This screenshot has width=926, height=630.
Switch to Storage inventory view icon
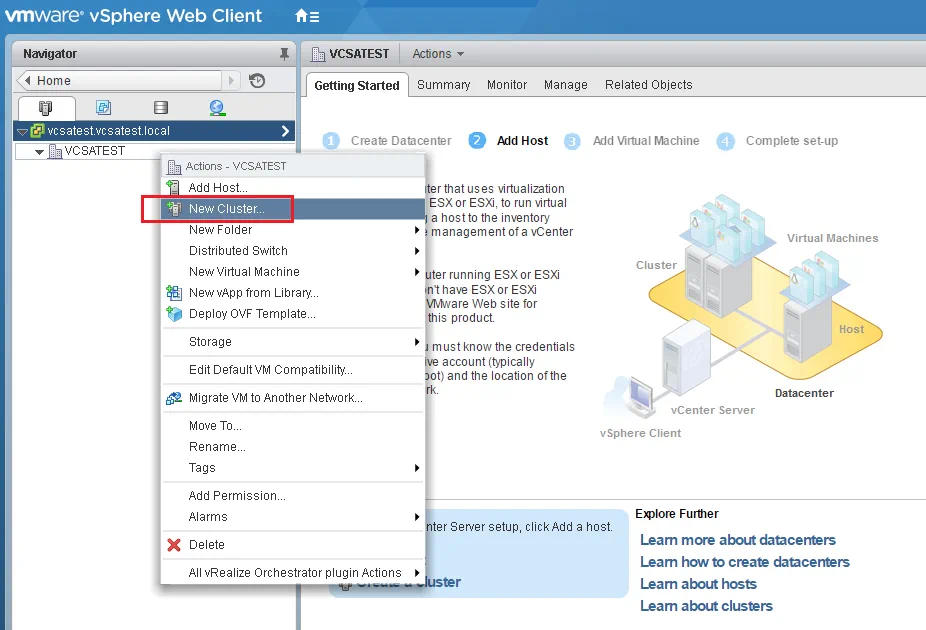click(160, 108)
